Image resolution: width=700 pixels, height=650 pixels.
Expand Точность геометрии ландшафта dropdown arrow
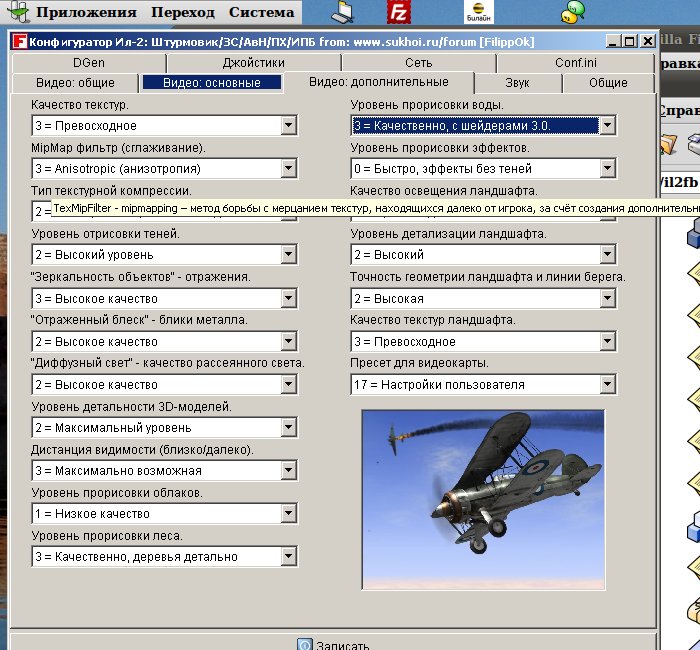click(x=608, y=298)
